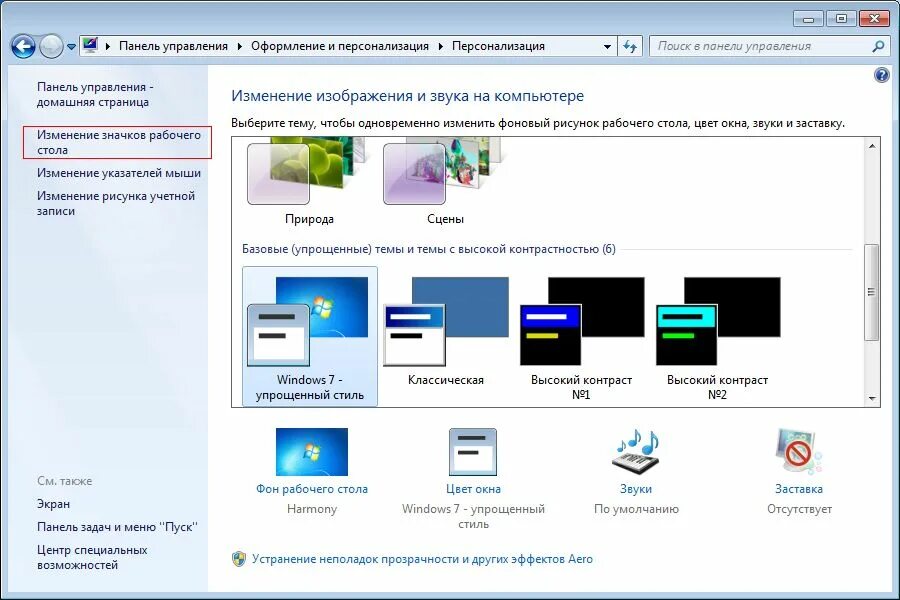Image resolution: width=900 pixels, height=600 pixels.
Task: Open Панель управления - домашняя страница
Action: (95, 94)
